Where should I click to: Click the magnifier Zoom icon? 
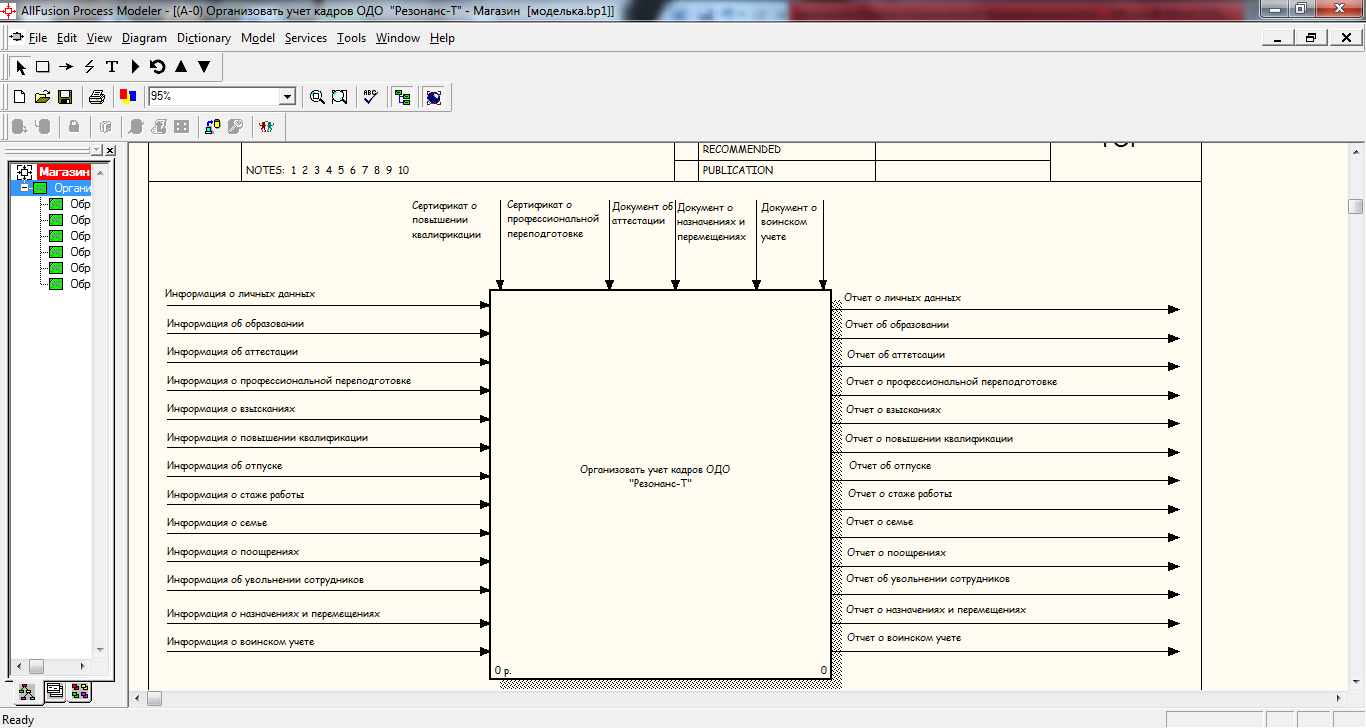317,97
